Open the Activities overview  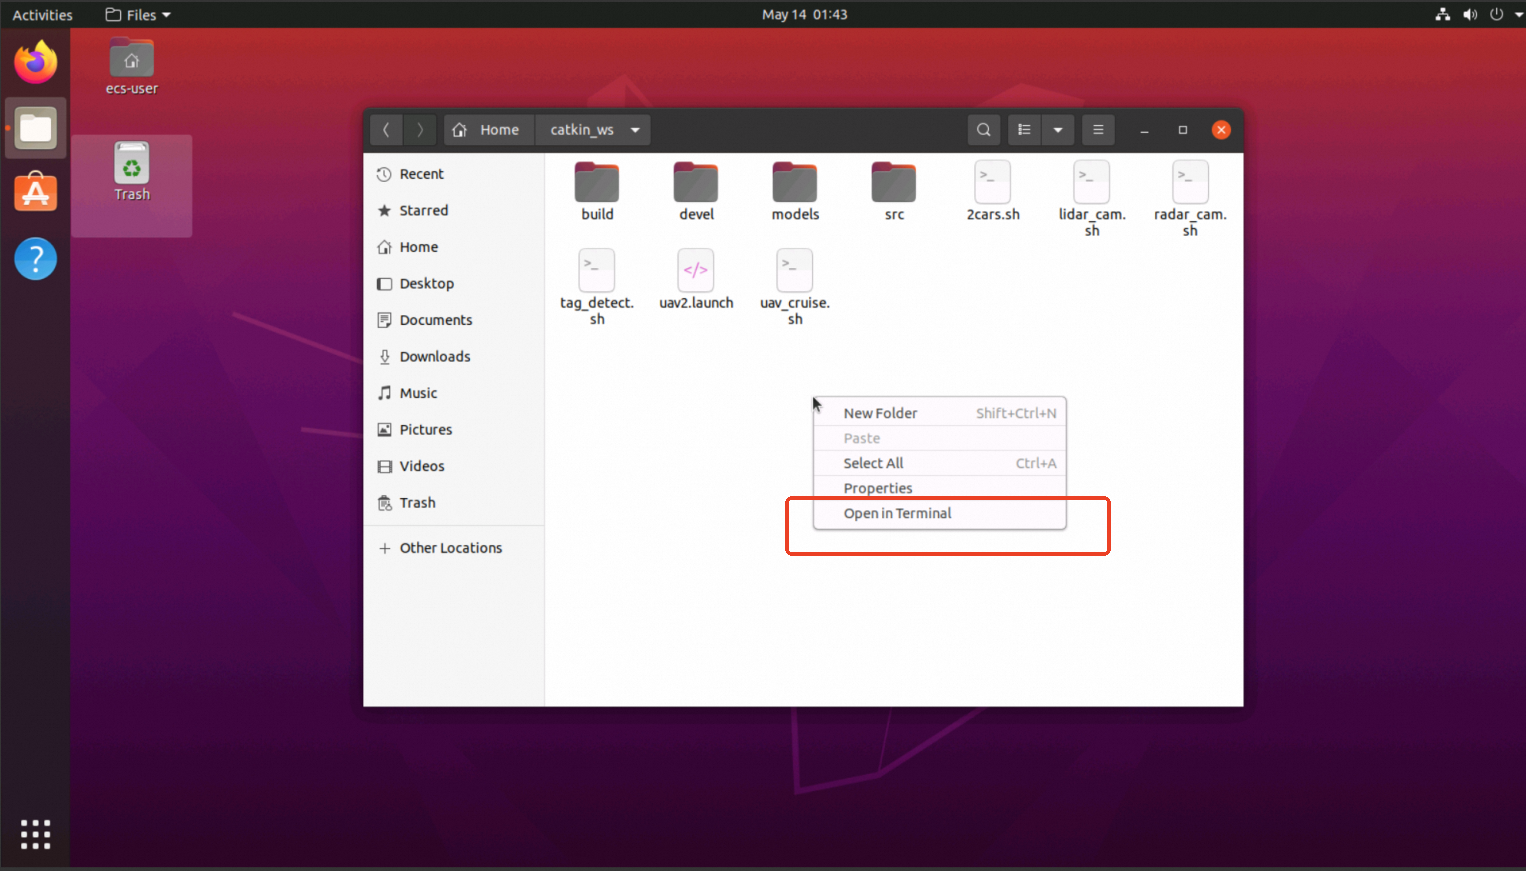click(x=42, y=15)
